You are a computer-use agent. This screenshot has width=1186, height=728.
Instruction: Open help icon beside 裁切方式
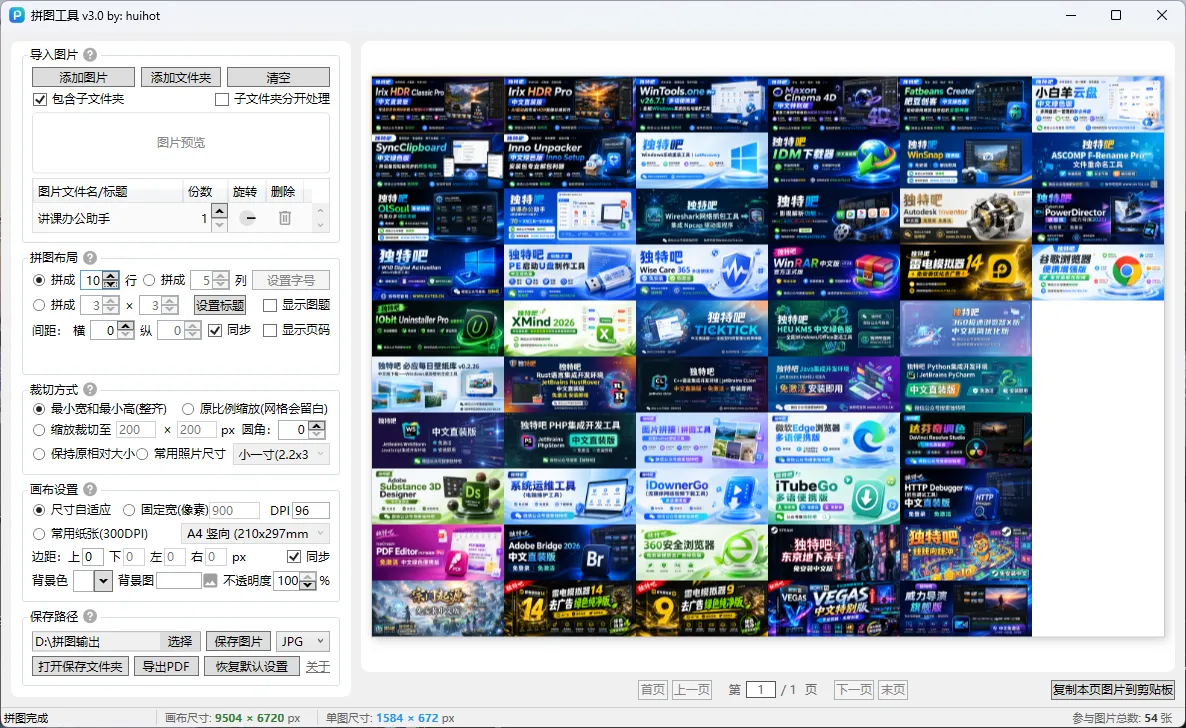pos(90,389)
